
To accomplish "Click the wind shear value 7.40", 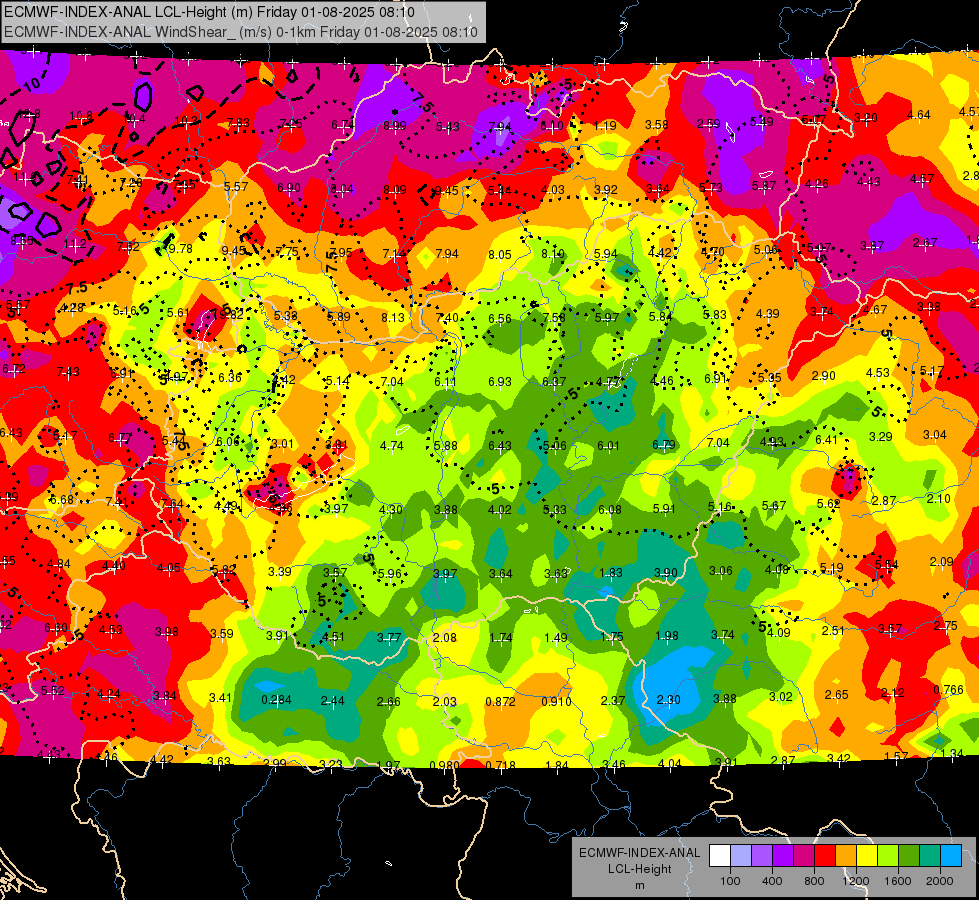I will (447, 318).
